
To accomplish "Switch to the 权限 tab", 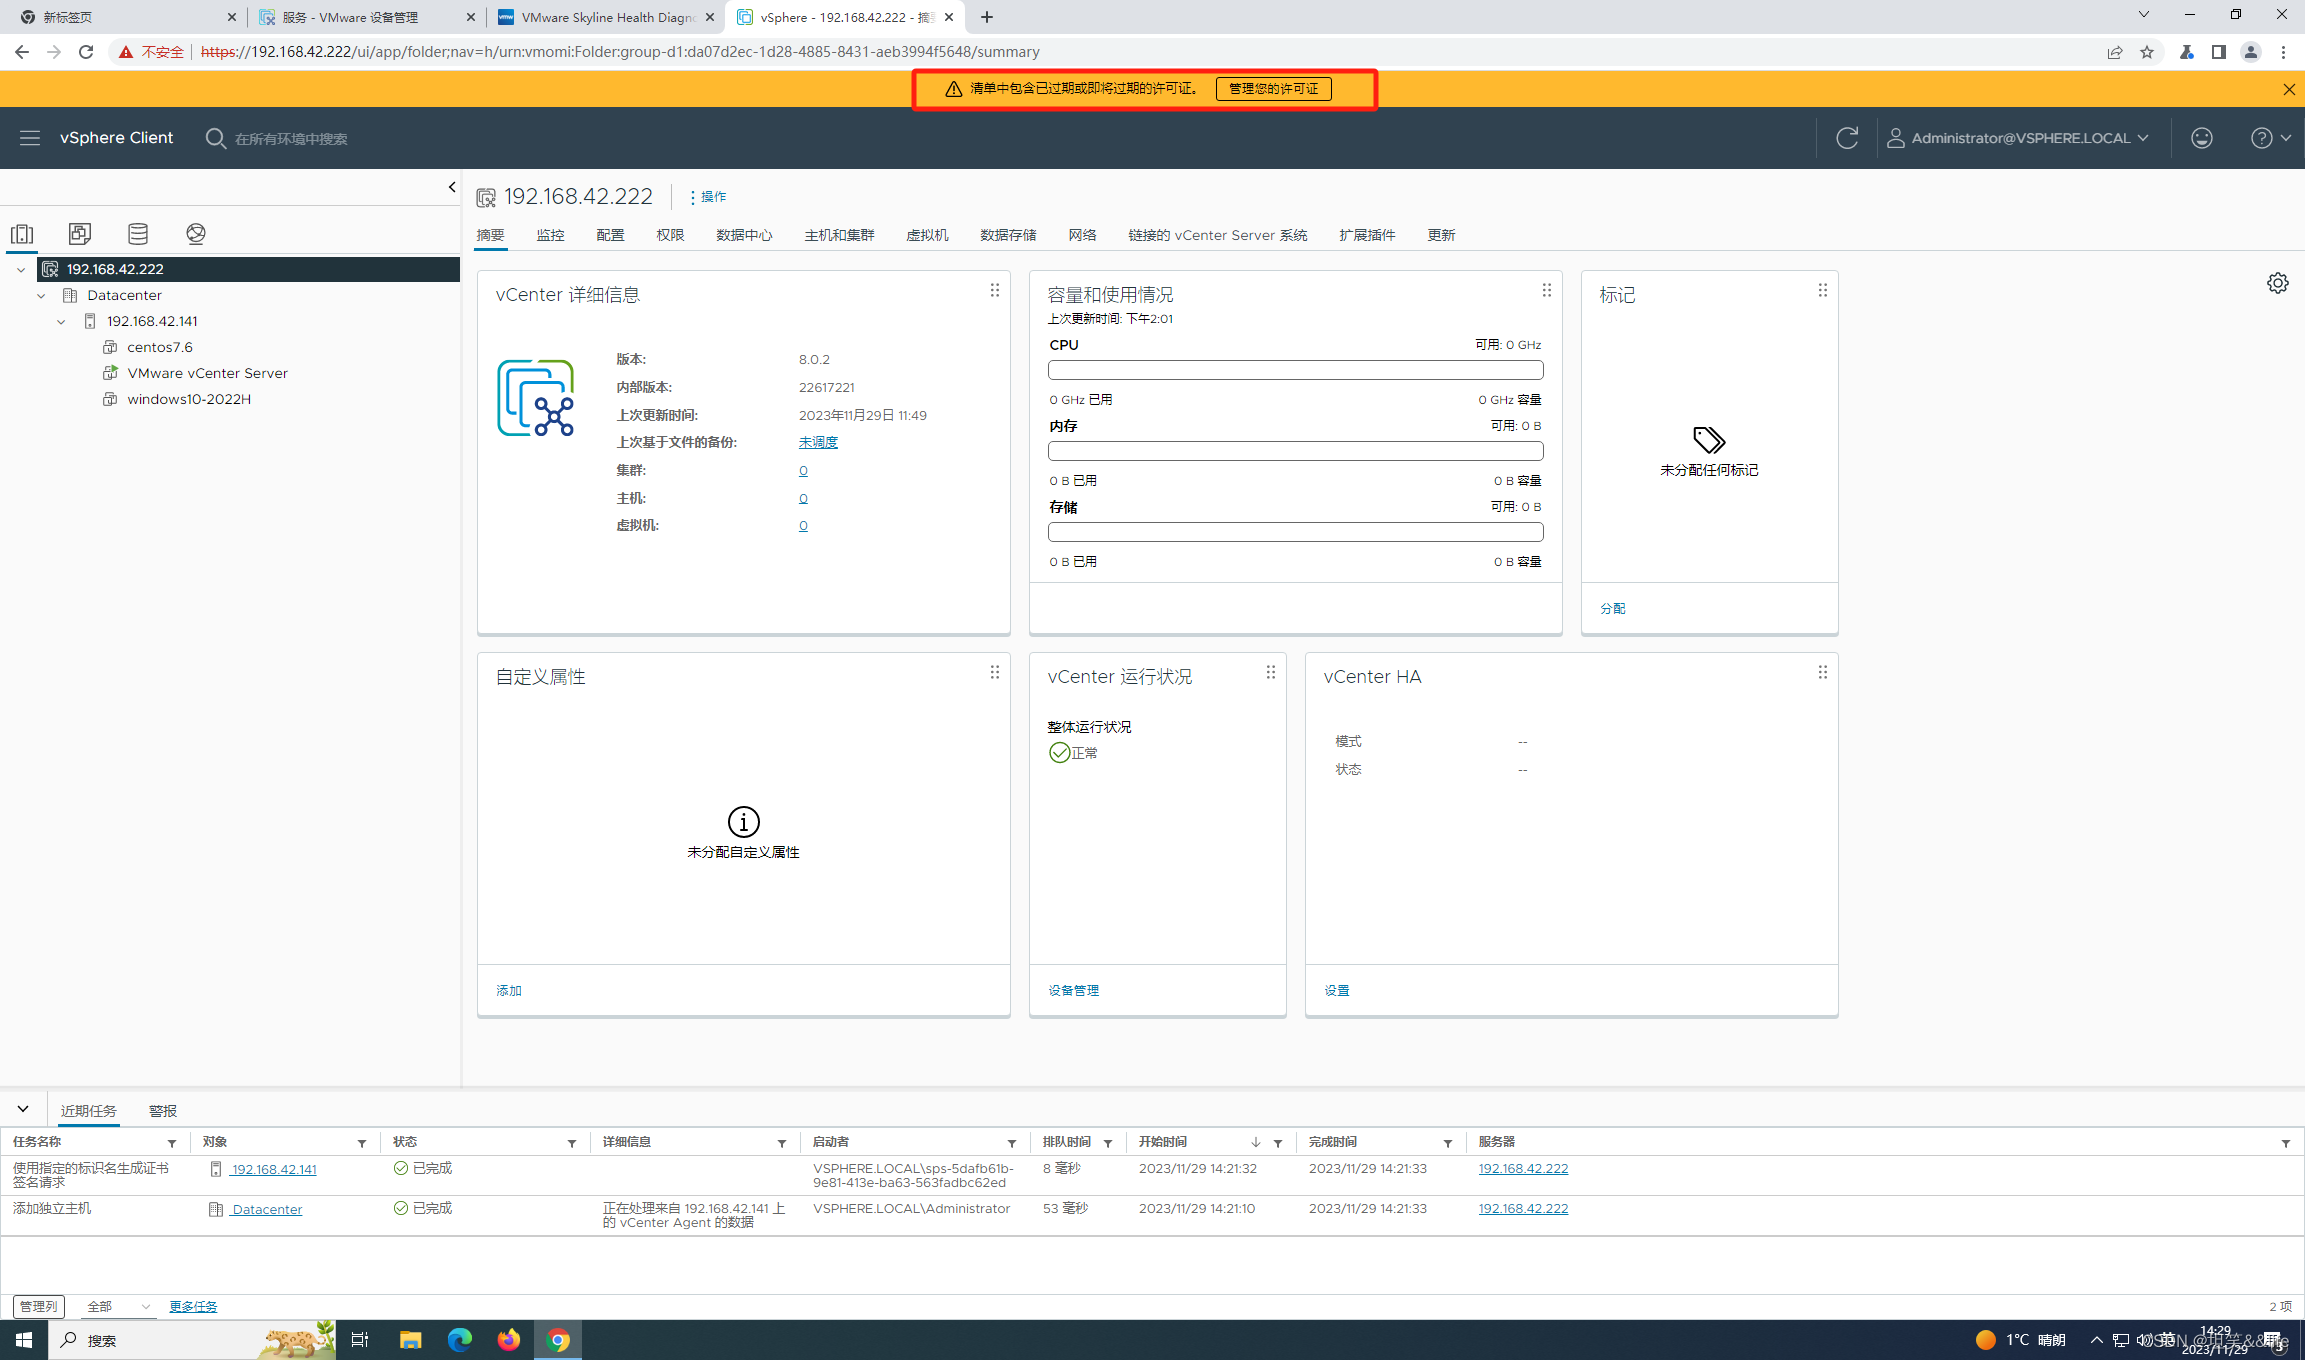I will pyautogui.click(x=670, y=235).
